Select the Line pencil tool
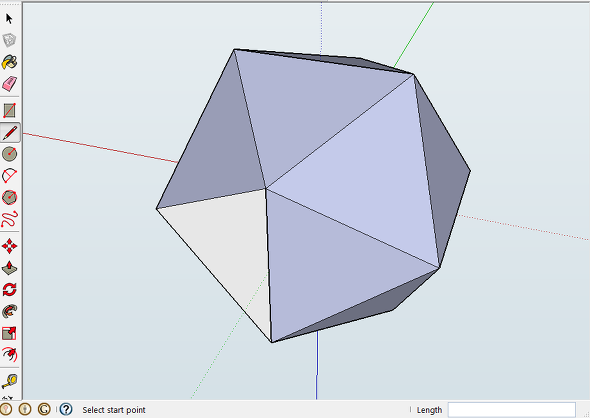Image resolution: width=590 pixels, height=418 pixels. point(10,133)
